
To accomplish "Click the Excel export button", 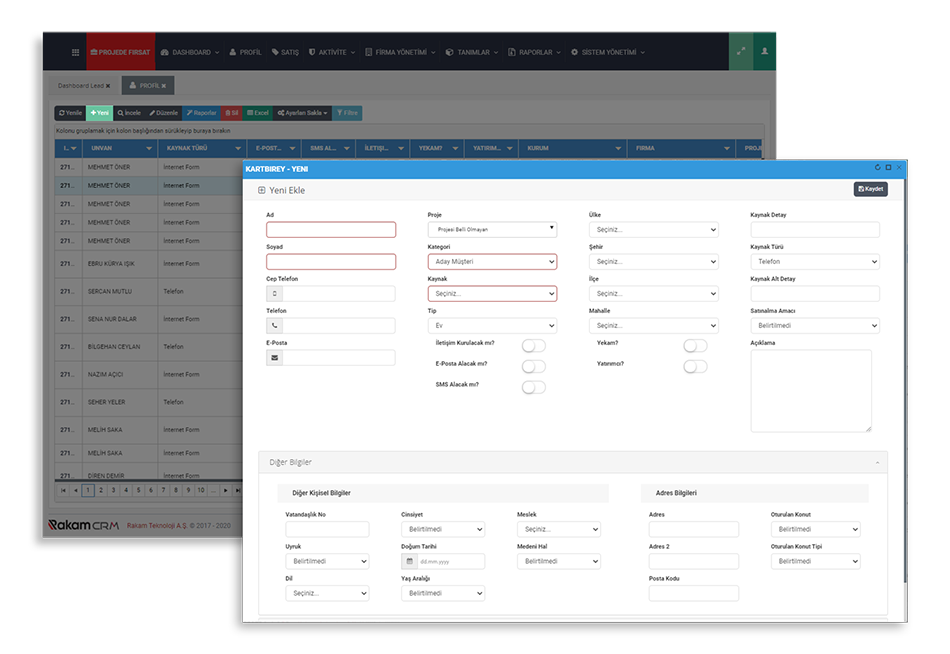I will tap(258, 113).
